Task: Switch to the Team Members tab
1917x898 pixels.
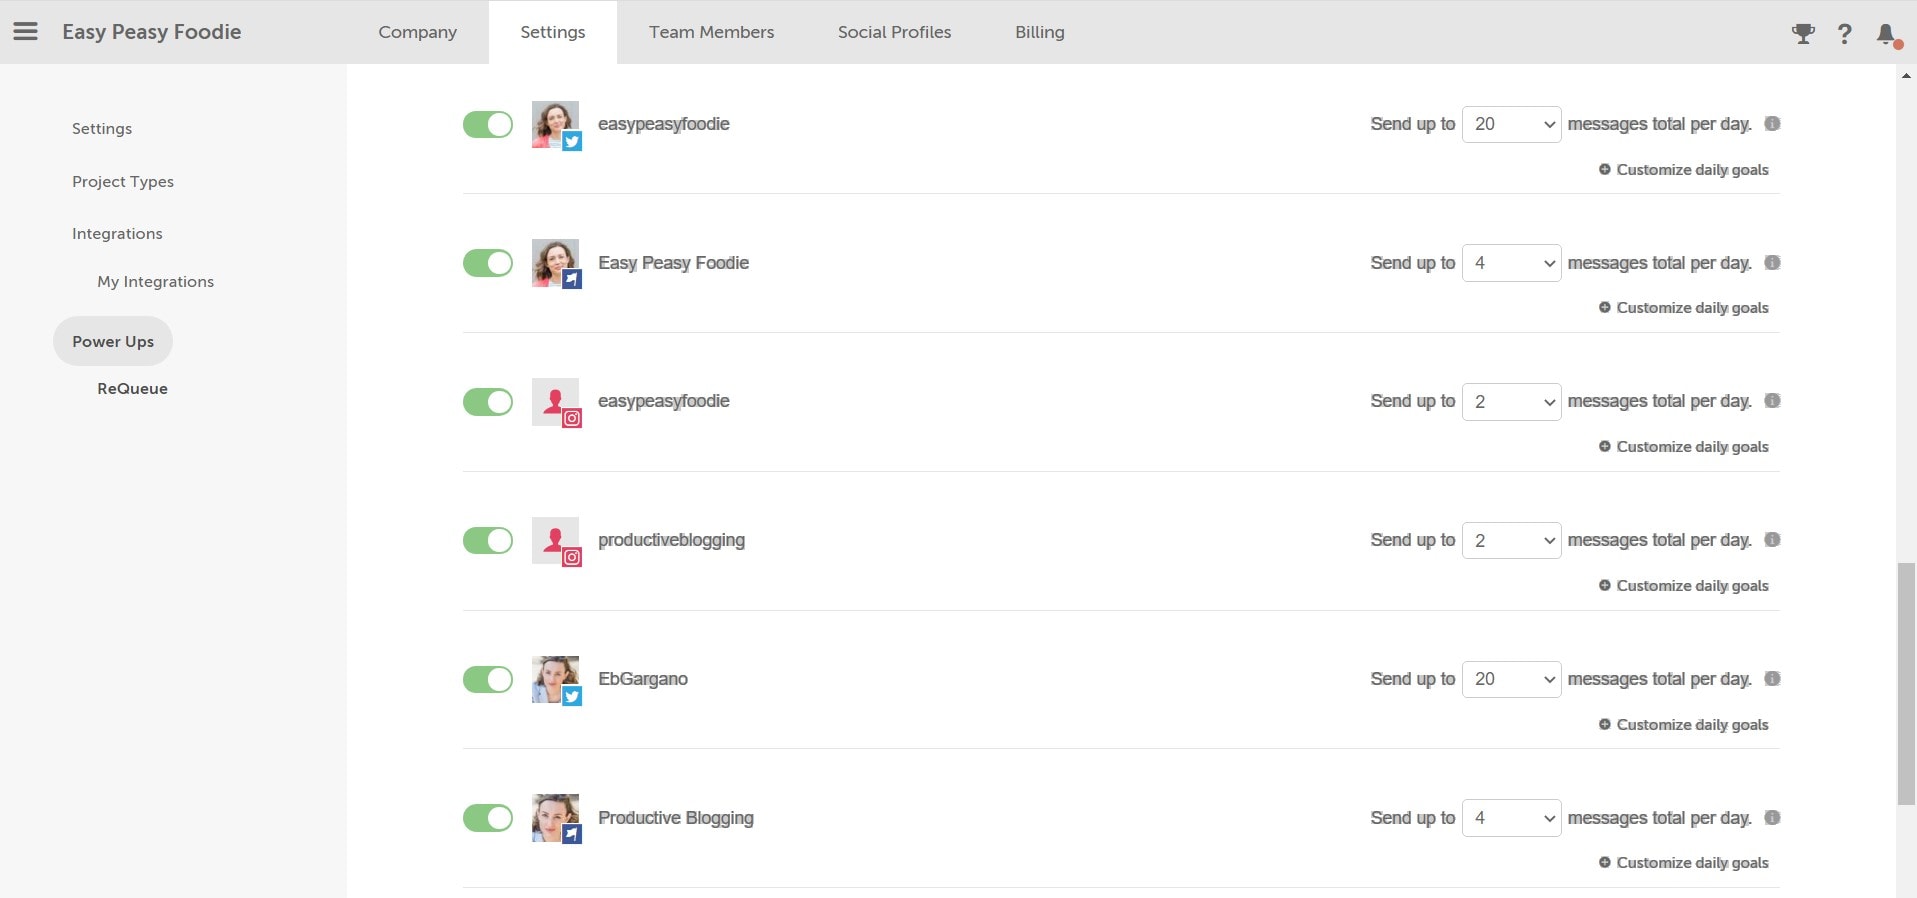Action: pyautogui.click(x=711, y=32)
